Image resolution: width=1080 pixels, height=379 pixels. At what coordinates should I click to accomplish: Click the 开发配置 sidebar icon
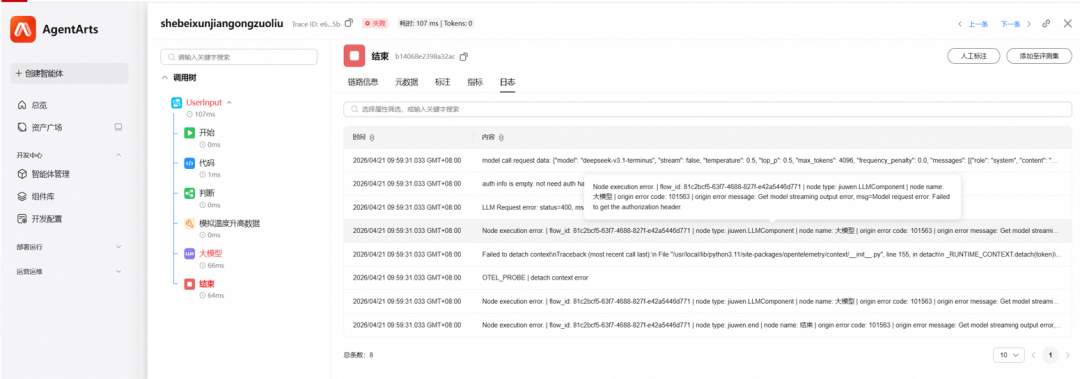pos(22,219)
